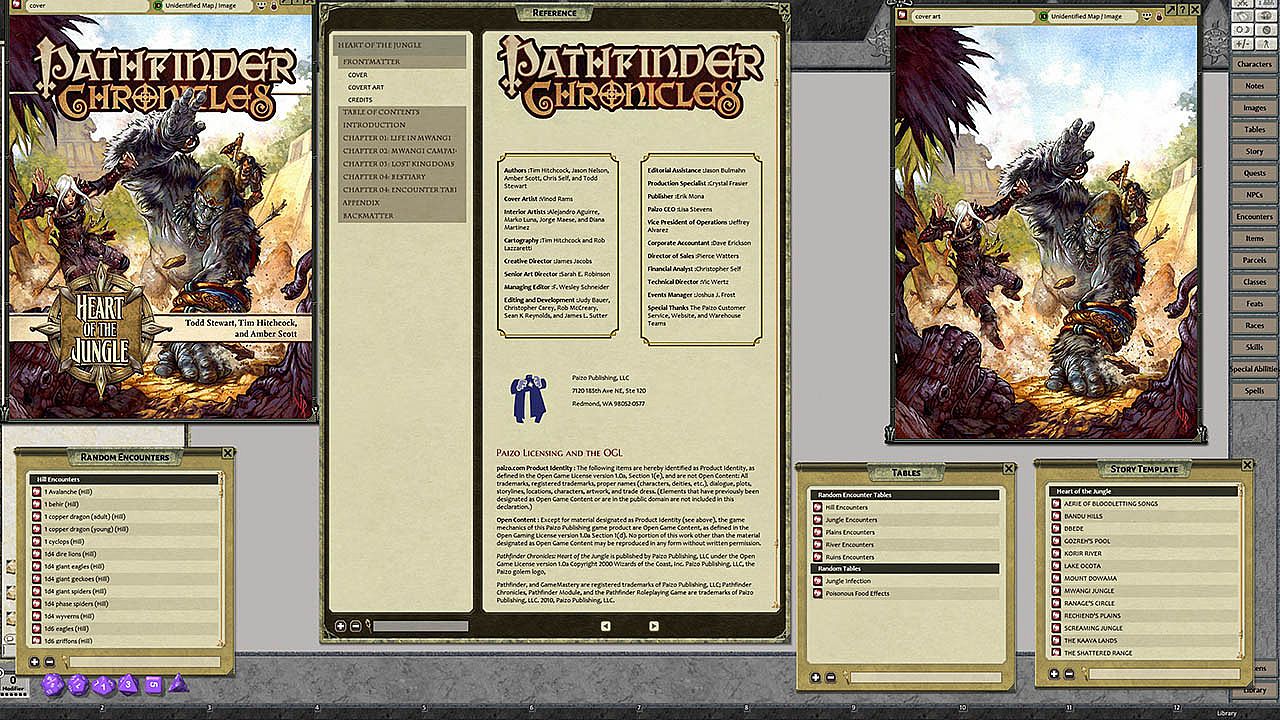Open the Special Abilities sidebar tab

click(x=1254, y=369)
